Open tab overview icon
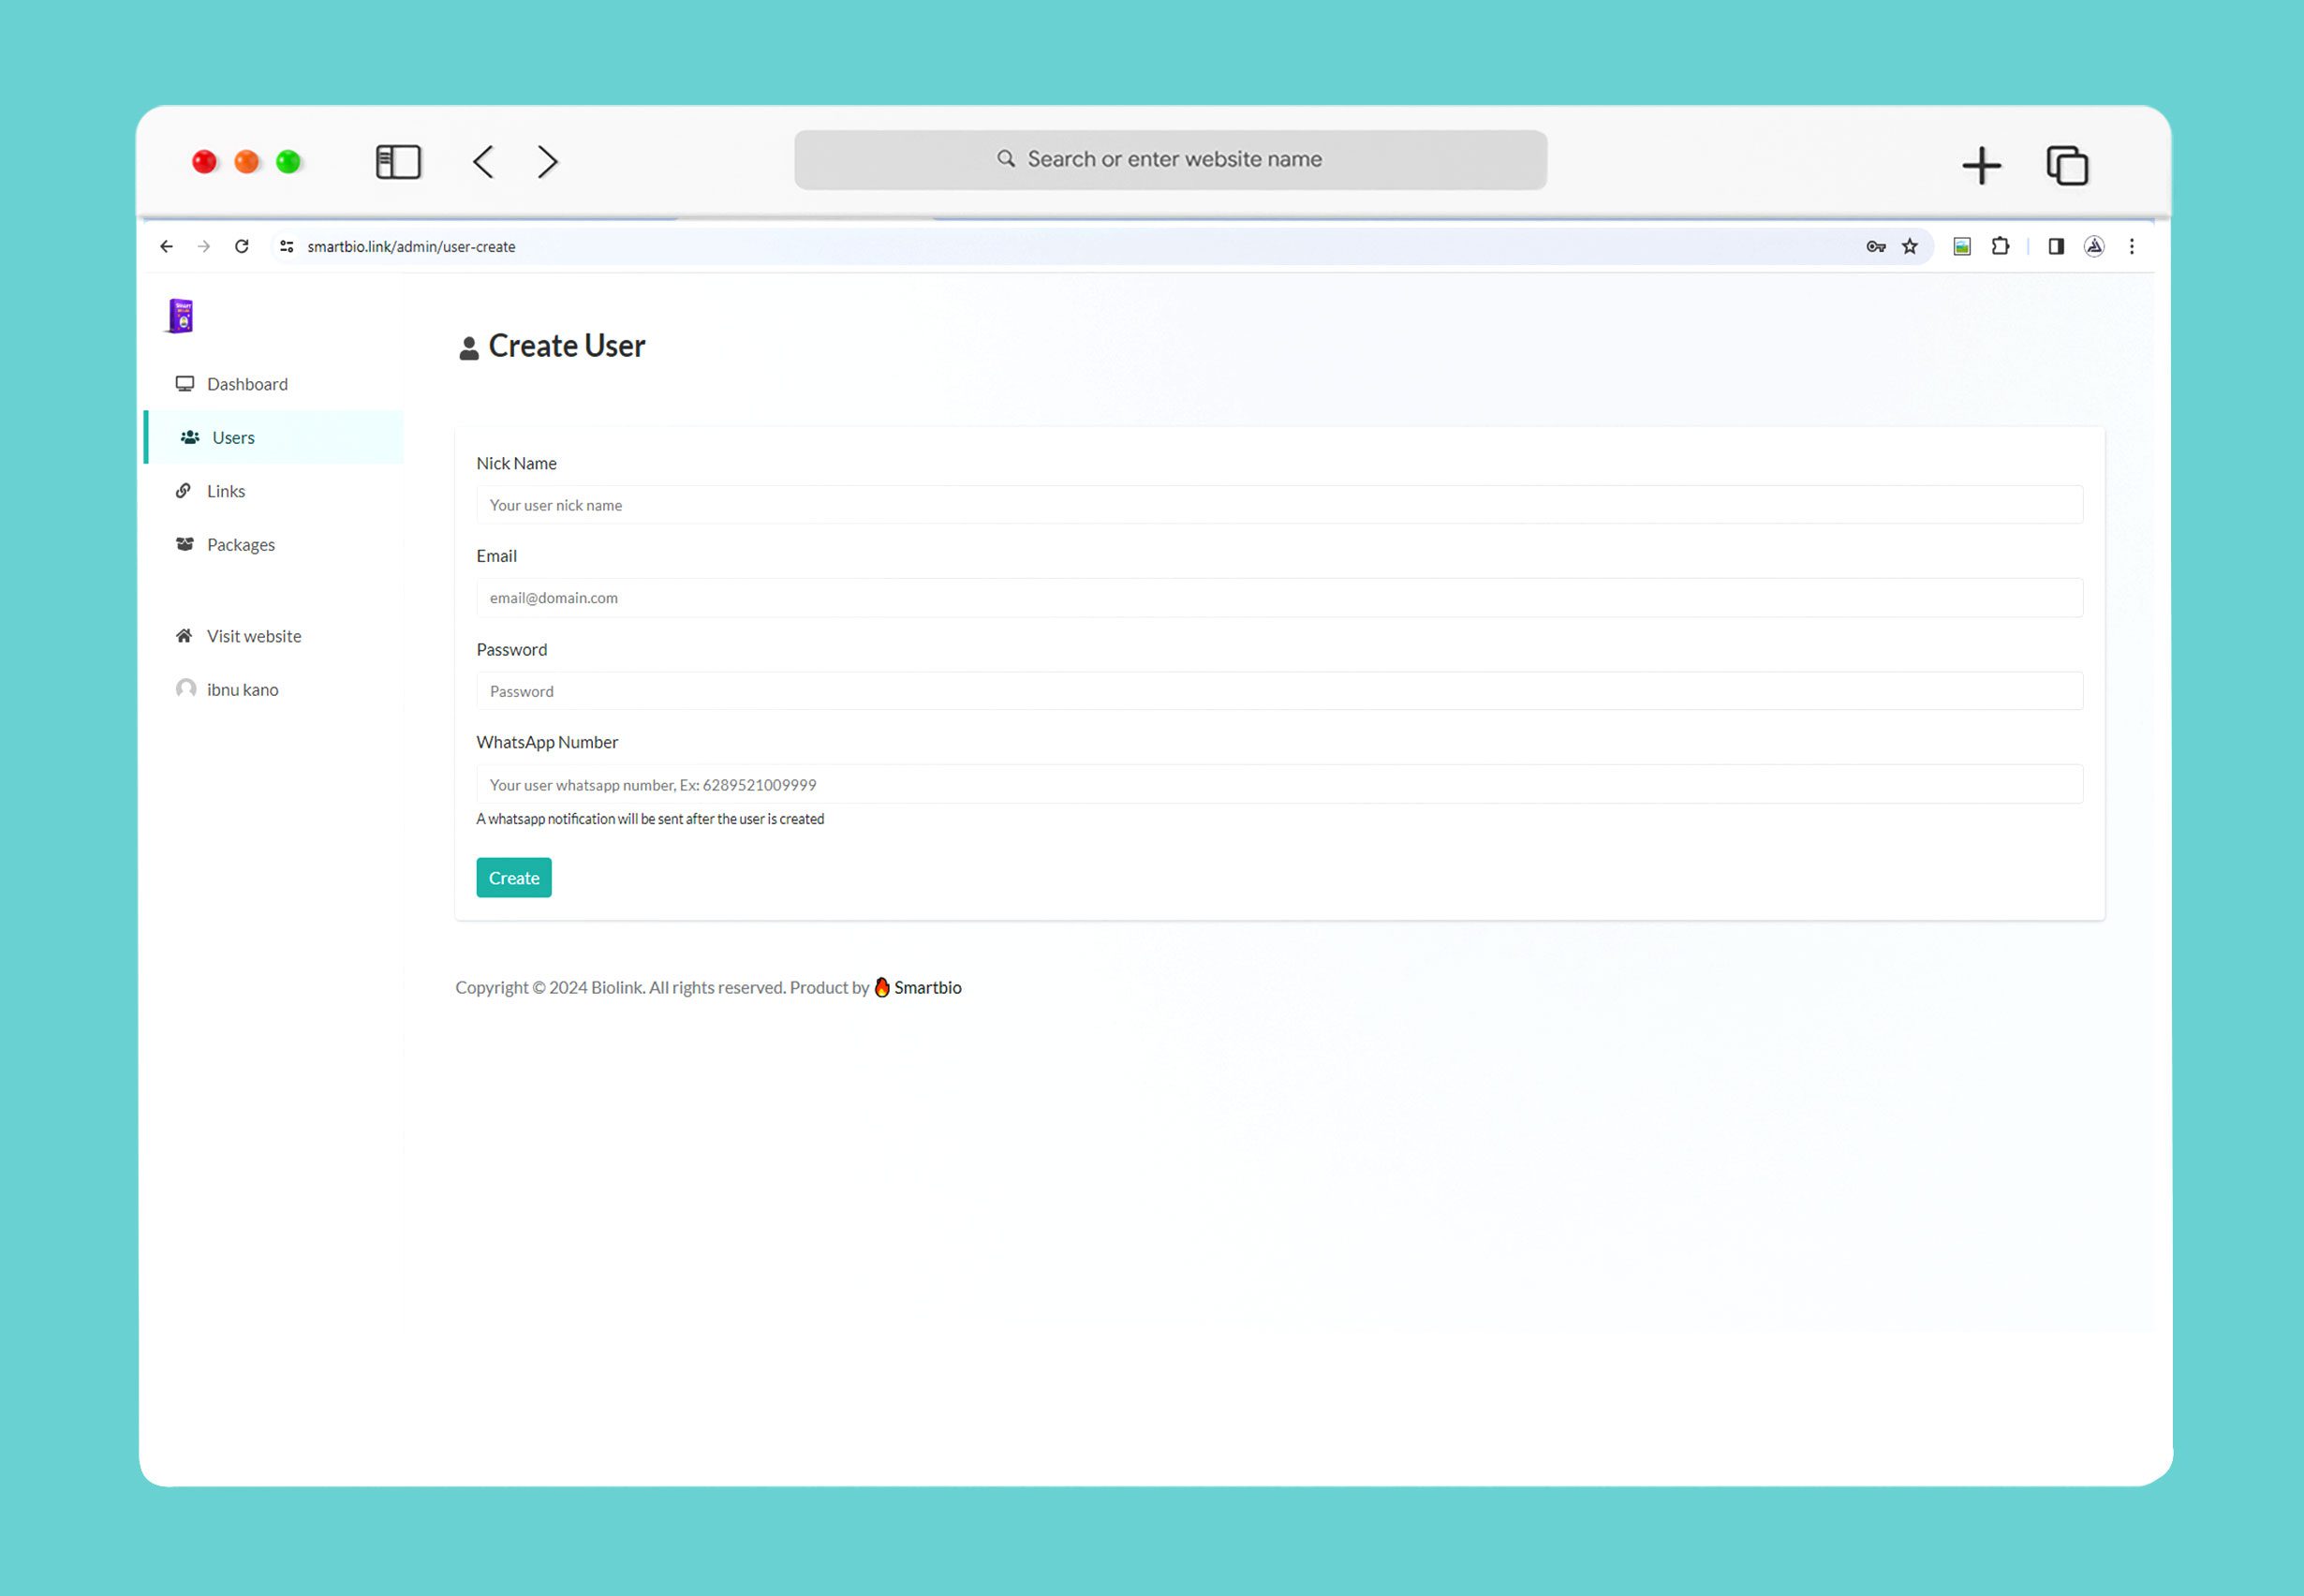 2067,165
